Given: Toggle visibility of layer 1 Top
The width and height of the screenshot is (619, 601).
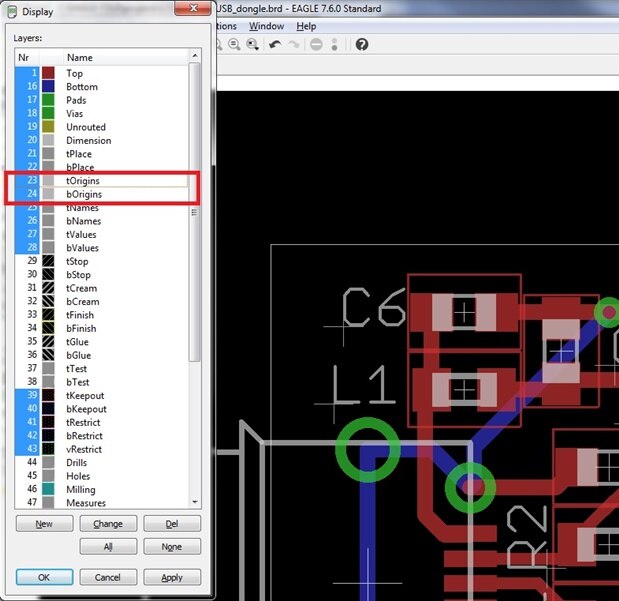Looking at the screenshot, I should tap(27, 73).
